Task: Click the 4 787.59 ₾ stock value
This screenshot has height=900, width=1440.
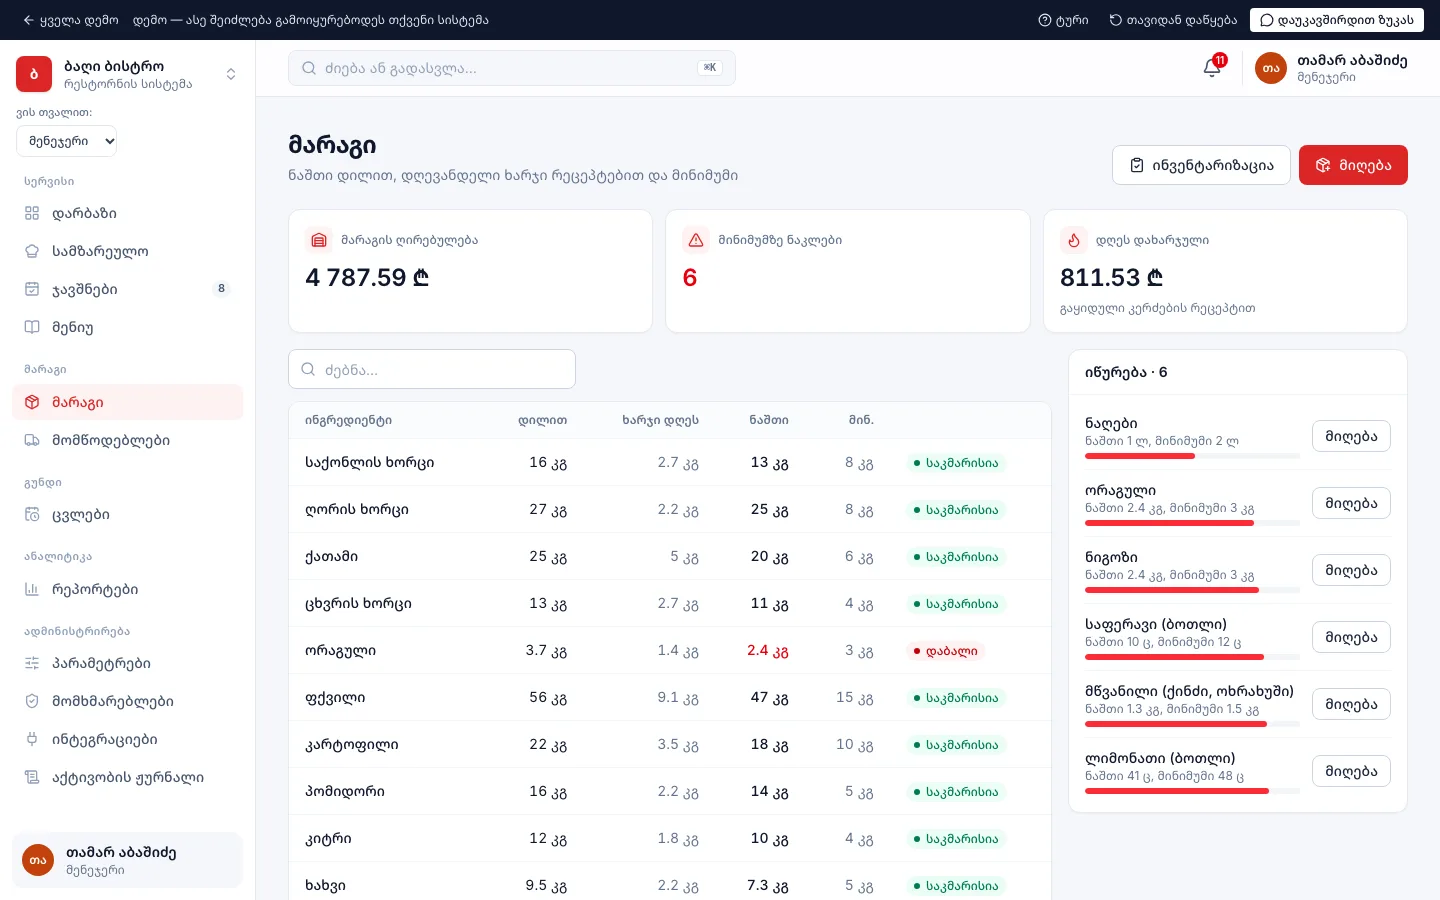Action: click(367, 277)
